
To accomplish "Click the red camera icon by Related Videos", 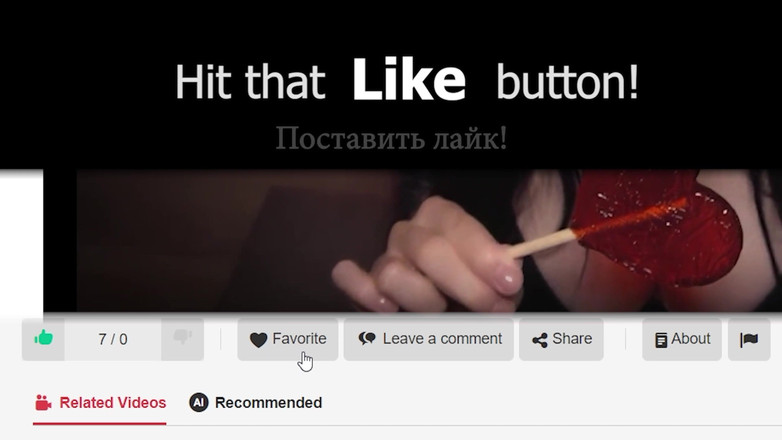I will 43,403.
